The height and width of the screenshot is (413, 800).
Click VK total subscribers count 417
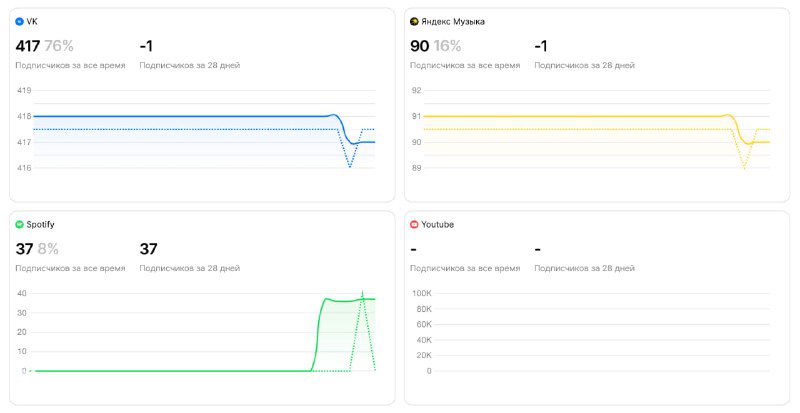pos(28,45)
